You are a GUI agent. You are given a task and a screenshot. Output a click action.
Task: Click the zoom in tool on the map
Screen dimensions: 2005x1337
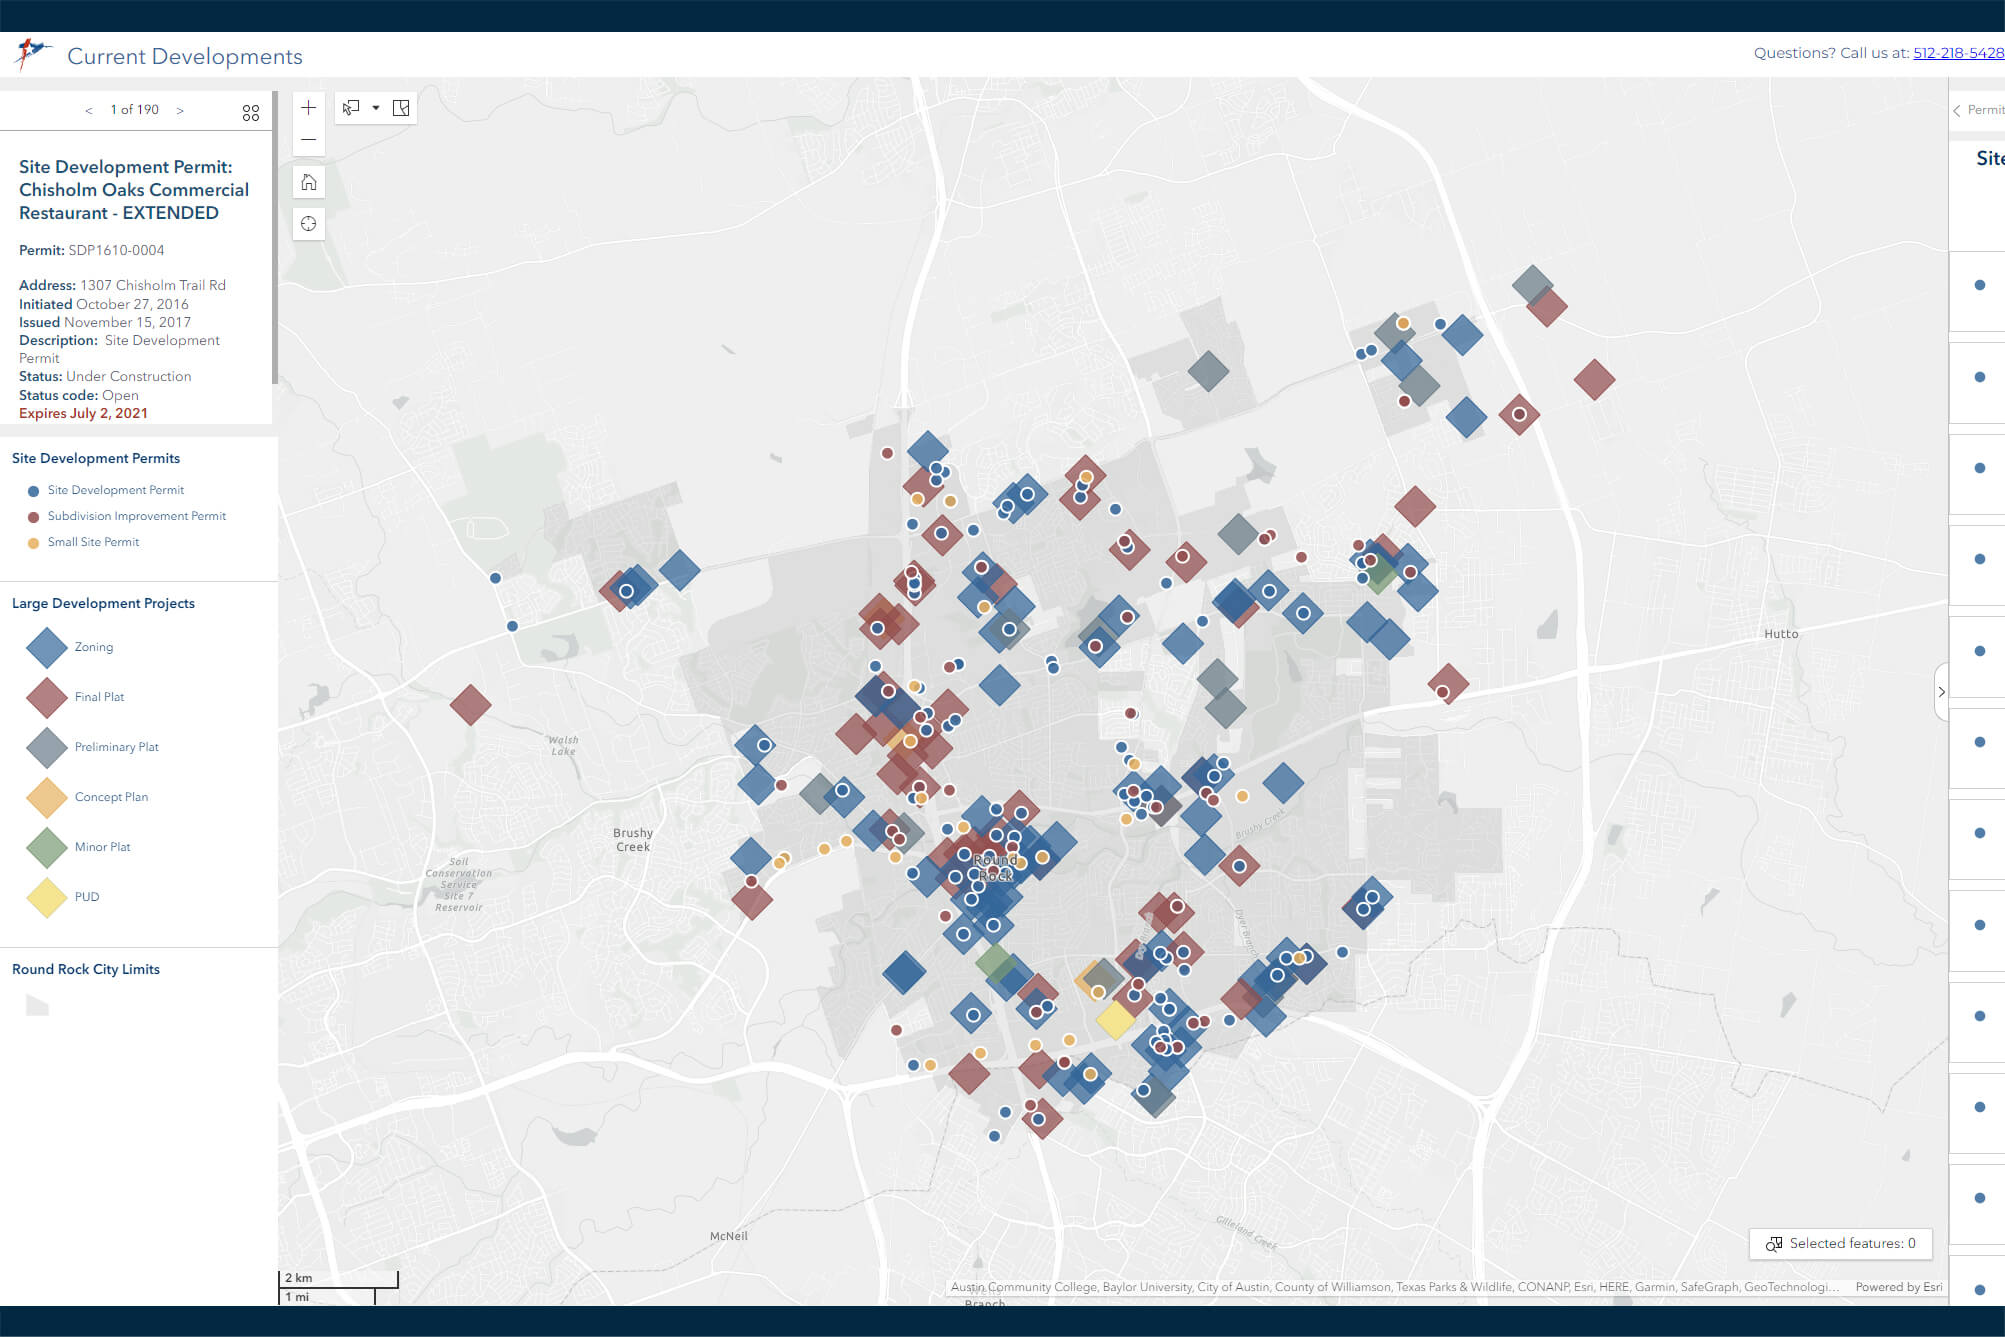pos(309,107)
